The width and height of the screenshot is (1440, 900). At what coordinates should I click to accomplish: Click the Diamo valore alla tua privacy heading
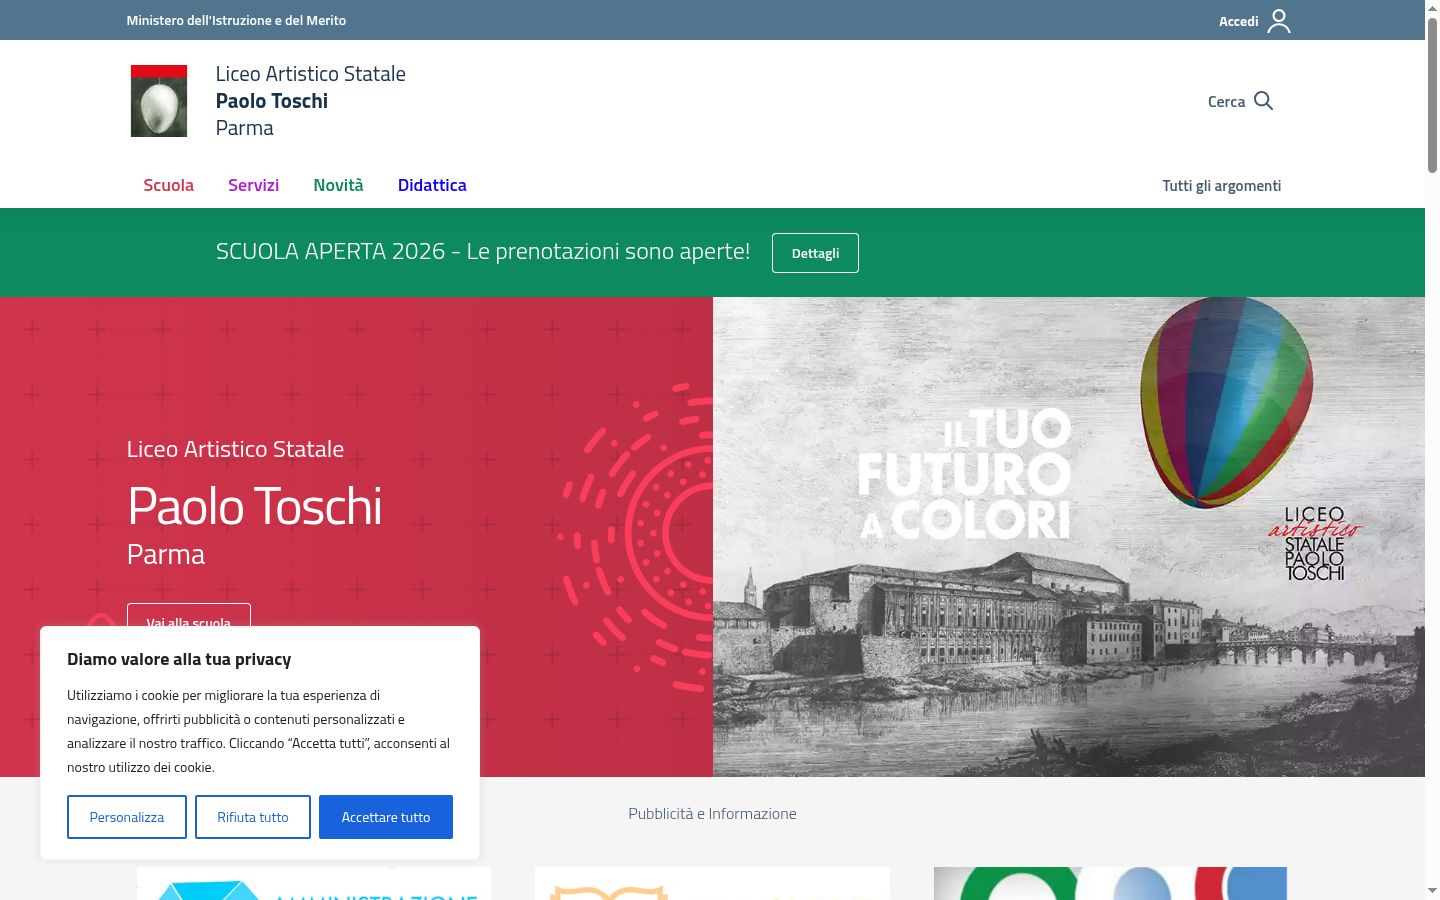[179, 659]
